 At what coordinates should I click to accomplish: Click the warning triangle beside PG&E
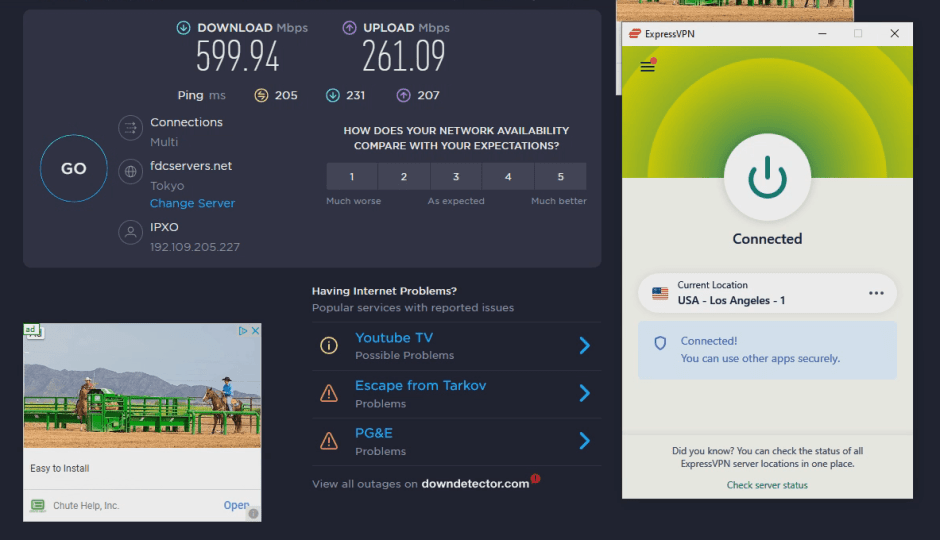pos(329,441)
